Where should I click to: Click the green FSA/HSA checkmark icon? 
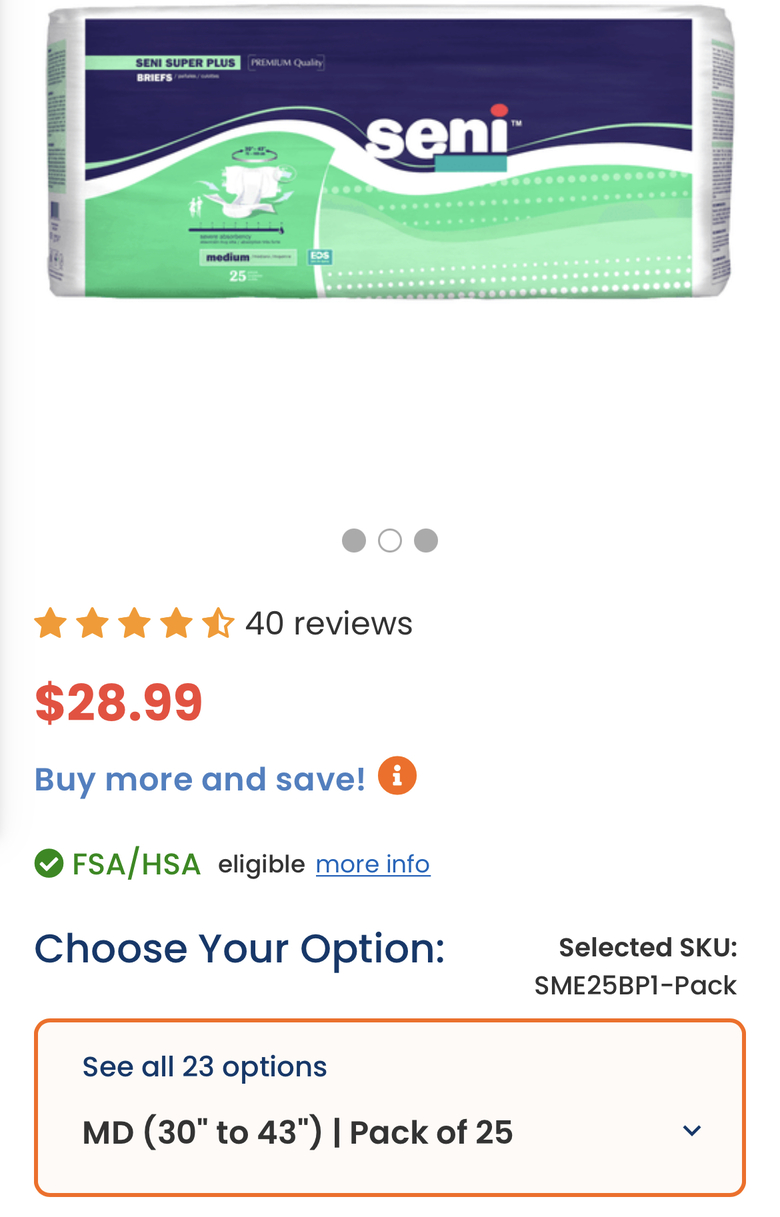coord(49,863)
